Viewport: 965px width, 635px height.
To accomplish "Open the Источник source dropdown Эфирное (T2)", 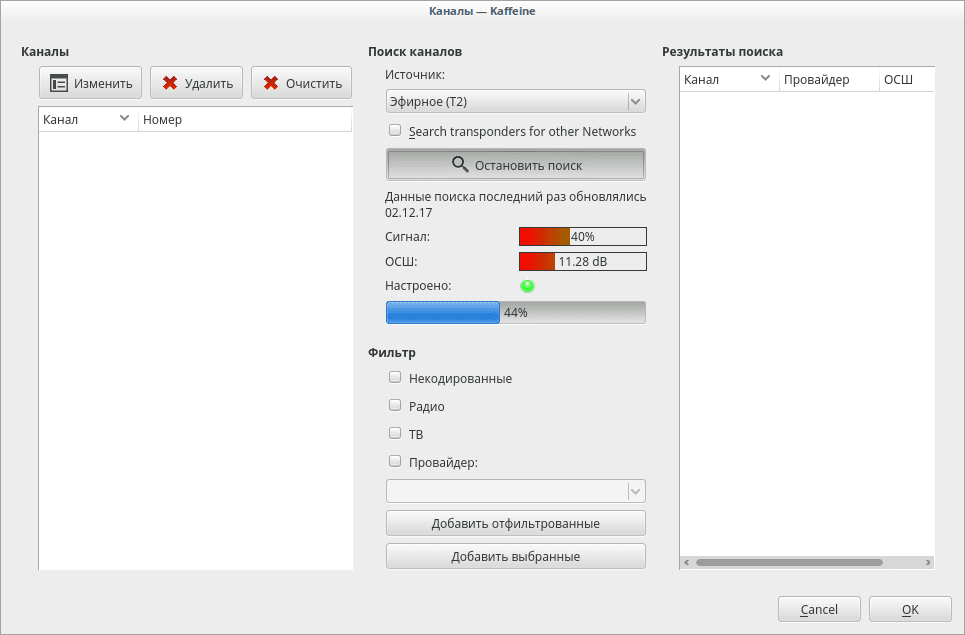I will coord(515,101).
